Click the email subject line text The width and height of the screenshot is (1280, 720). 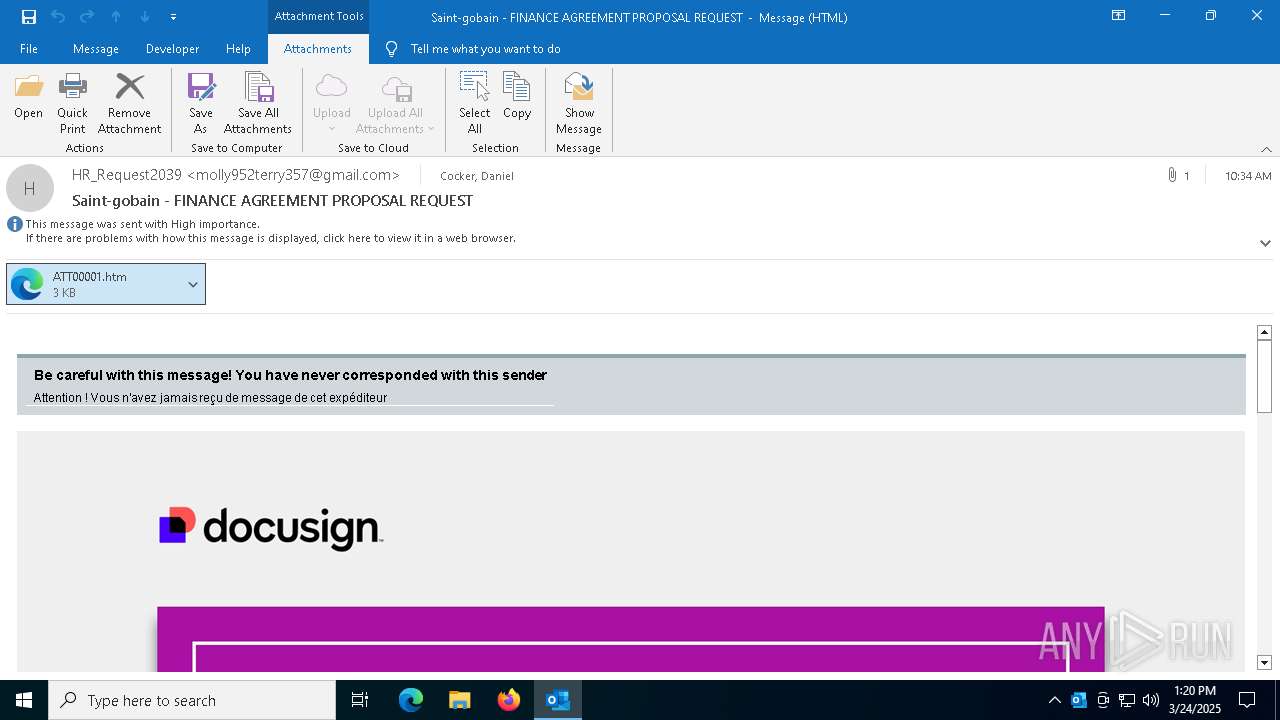[272, 200]
